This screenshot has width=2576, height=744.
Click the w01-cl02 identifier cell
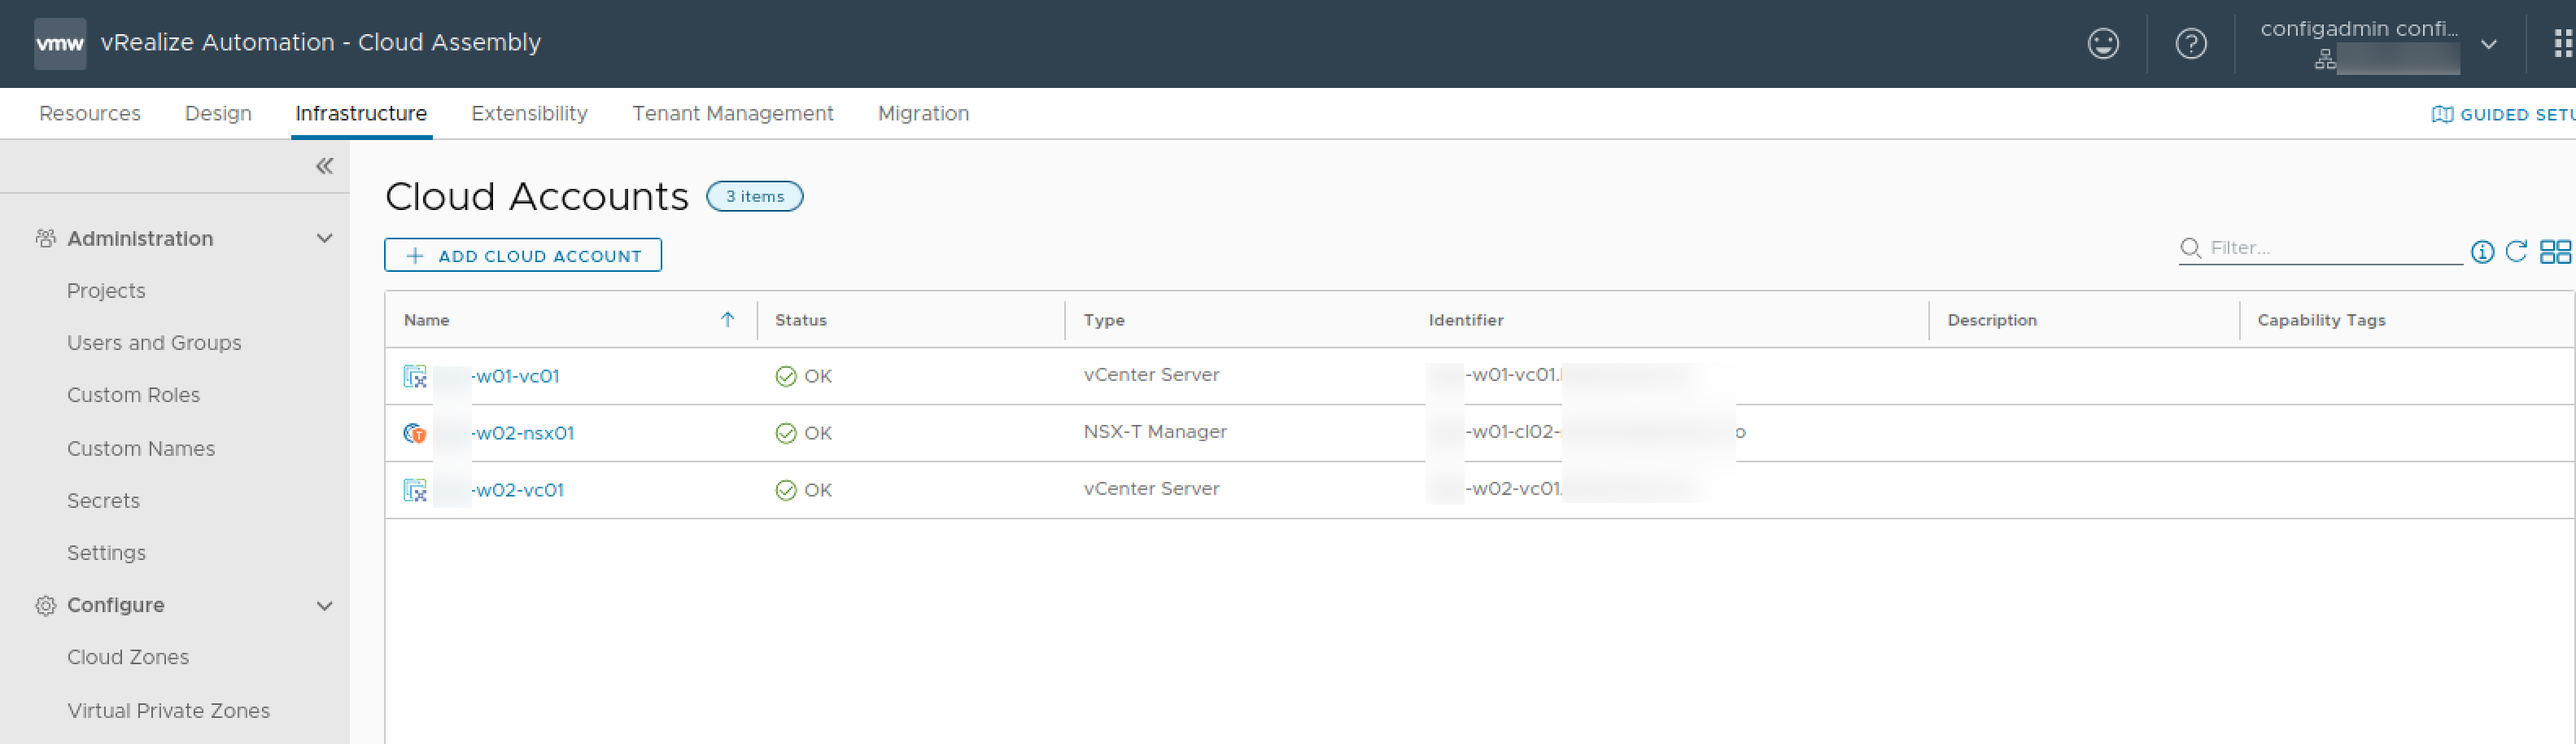click(x=1587, y=432)
